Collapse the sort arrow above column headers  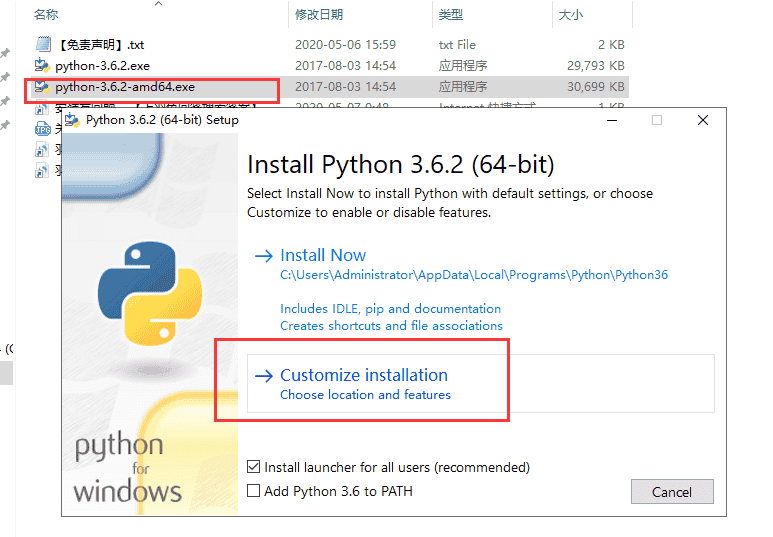click(160, 4)
